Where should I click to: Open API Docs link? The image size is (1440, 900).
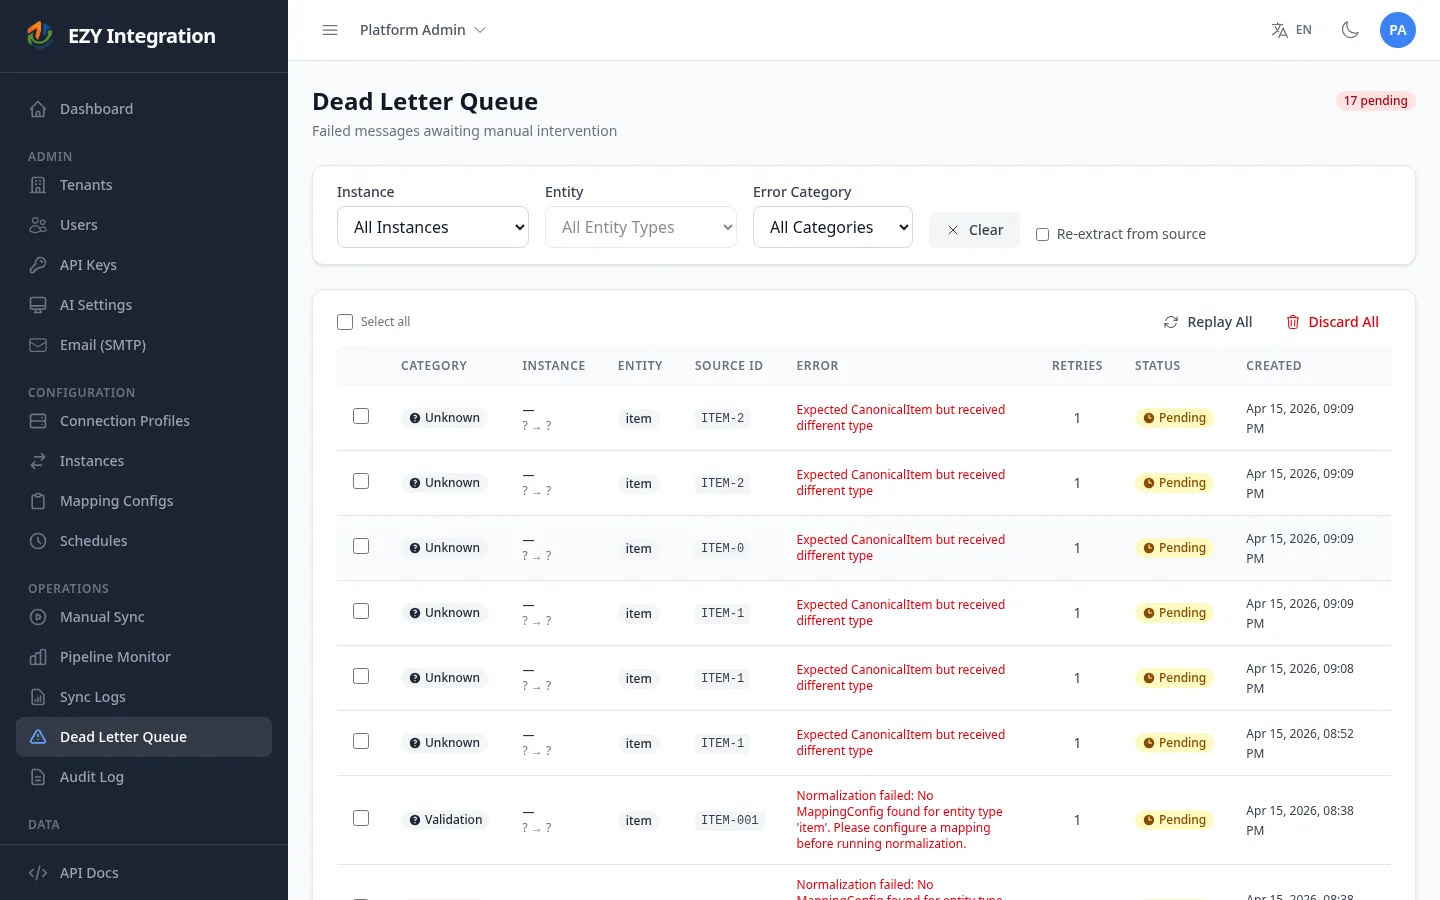point(144,873)
